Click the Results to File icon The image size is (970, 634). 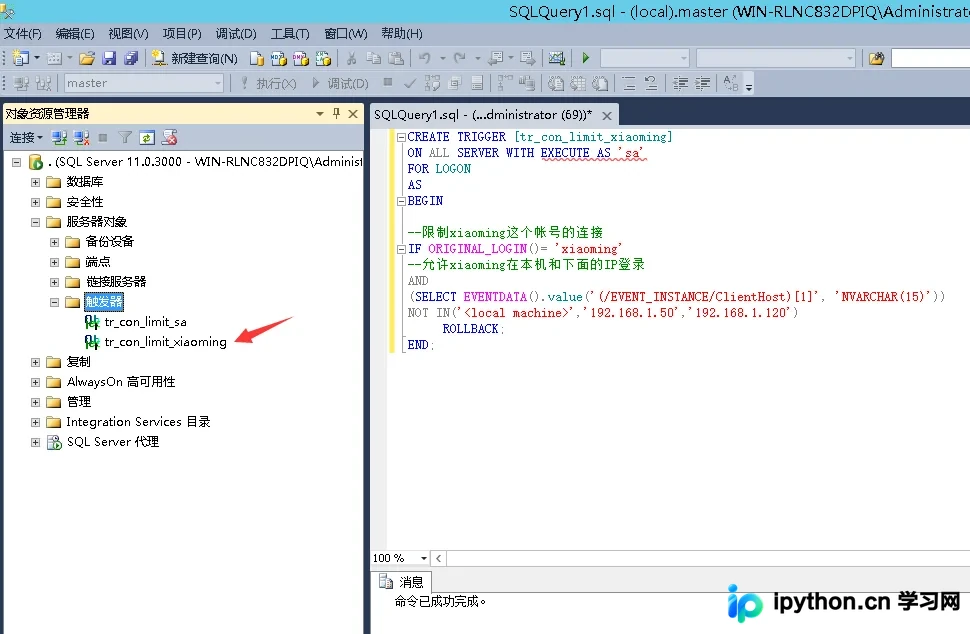click(600, 83)
